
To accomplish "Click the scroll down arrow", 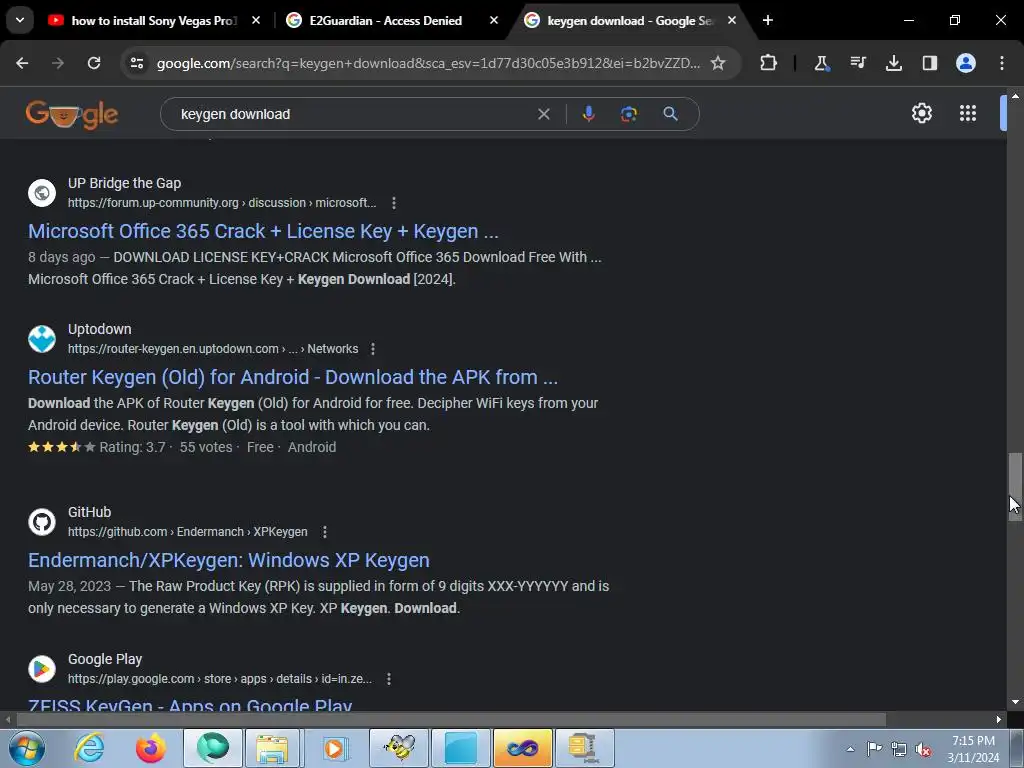I will pos(1015,703).
